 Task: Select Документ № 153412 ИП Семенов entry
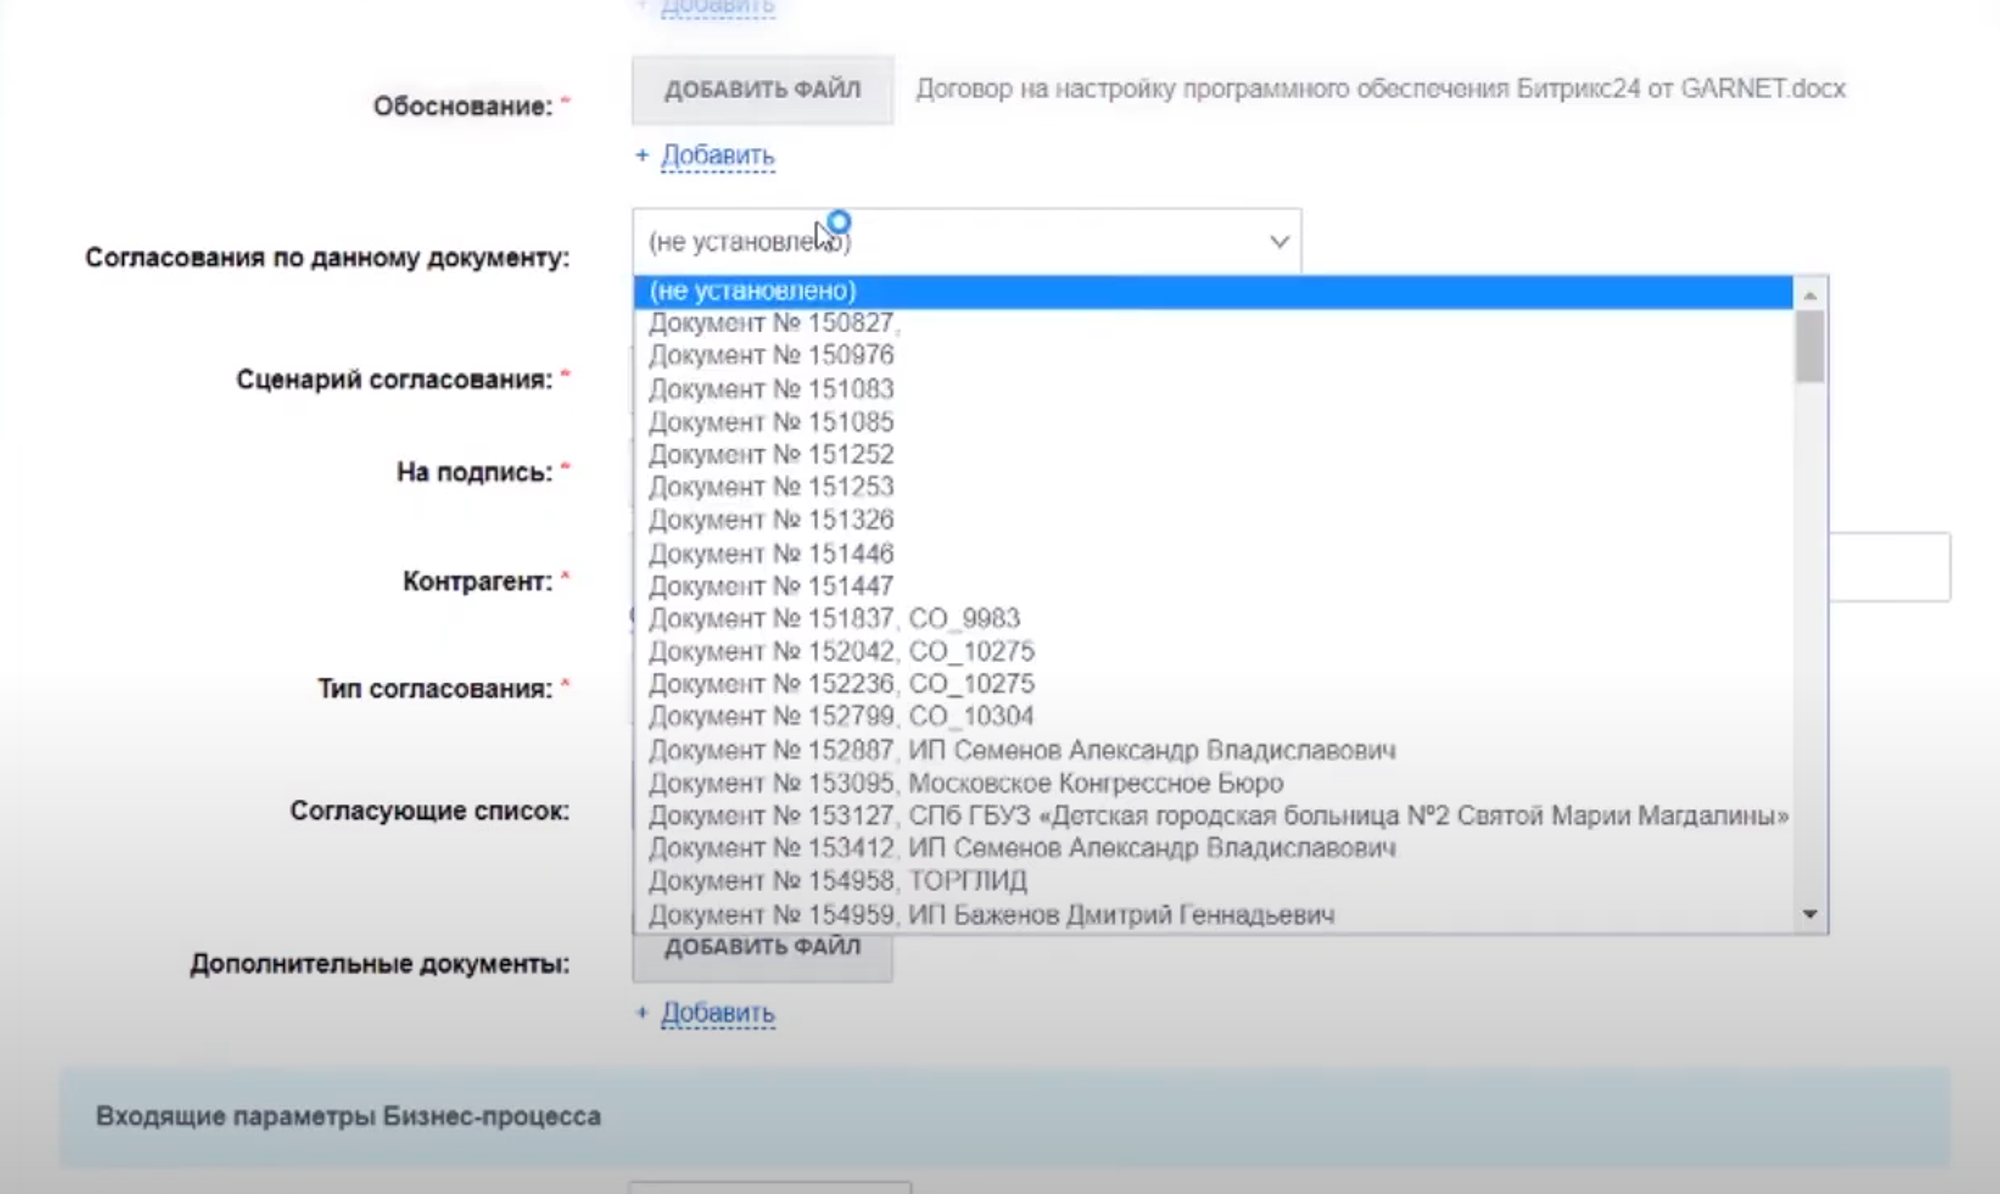1213,848
